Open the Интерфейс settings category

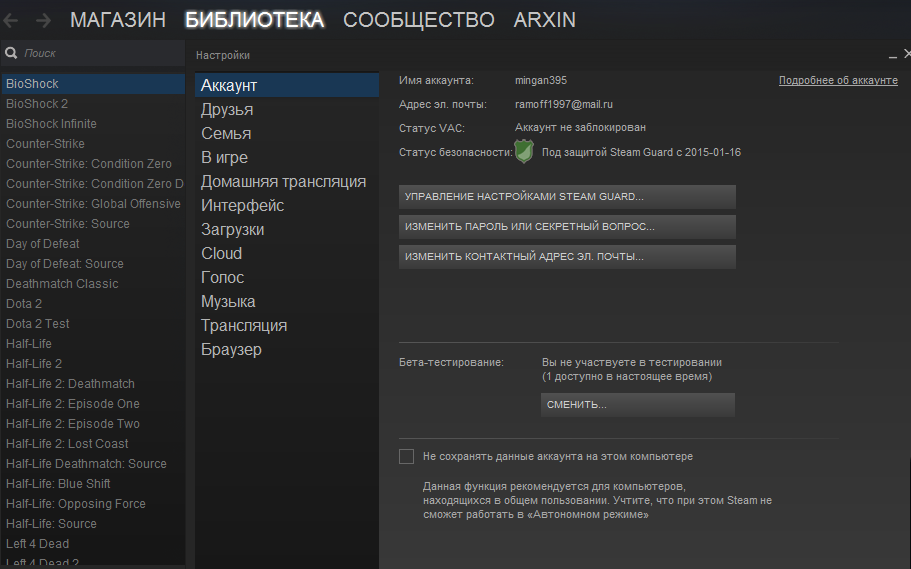[x=287, y=205]
